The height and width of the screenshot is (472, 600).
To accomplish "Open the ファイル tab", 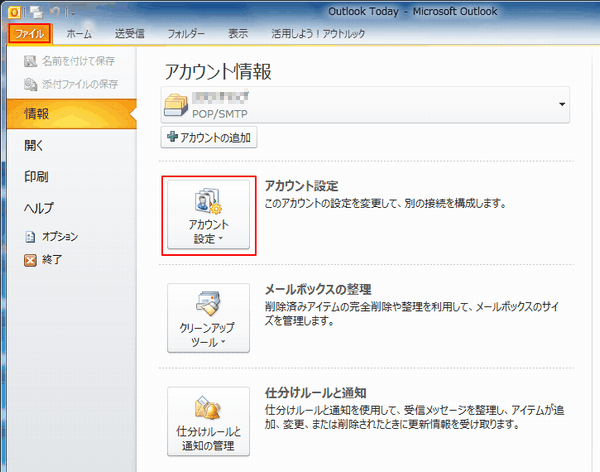I will click(x=29, y=34).
